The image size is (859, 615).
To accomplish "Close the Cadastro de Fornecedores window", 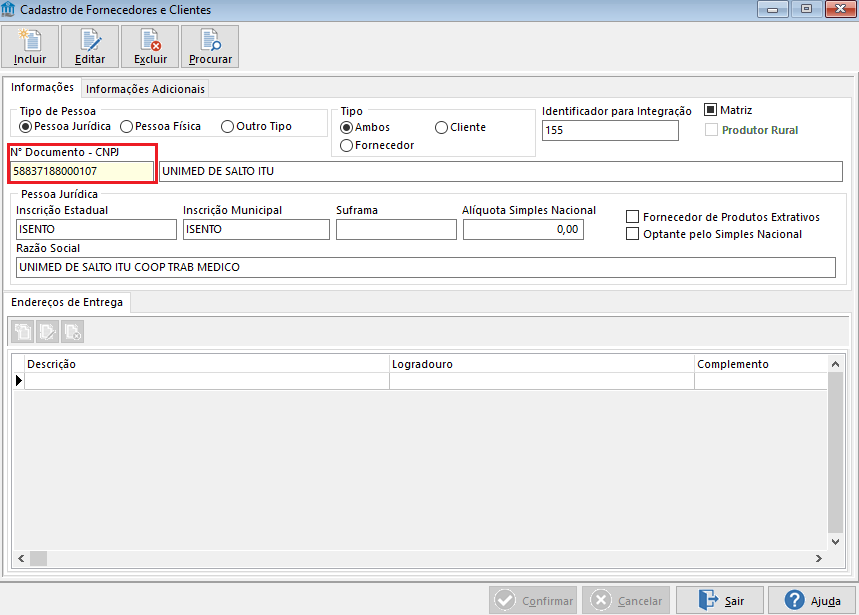I will point(840,9).
